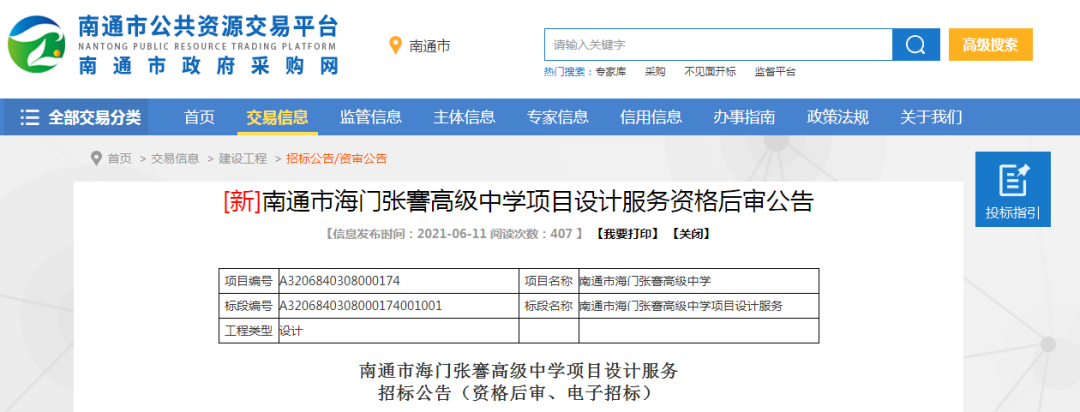Click the publish date and read count line
Screen dimensions: 1080x412
455,234
